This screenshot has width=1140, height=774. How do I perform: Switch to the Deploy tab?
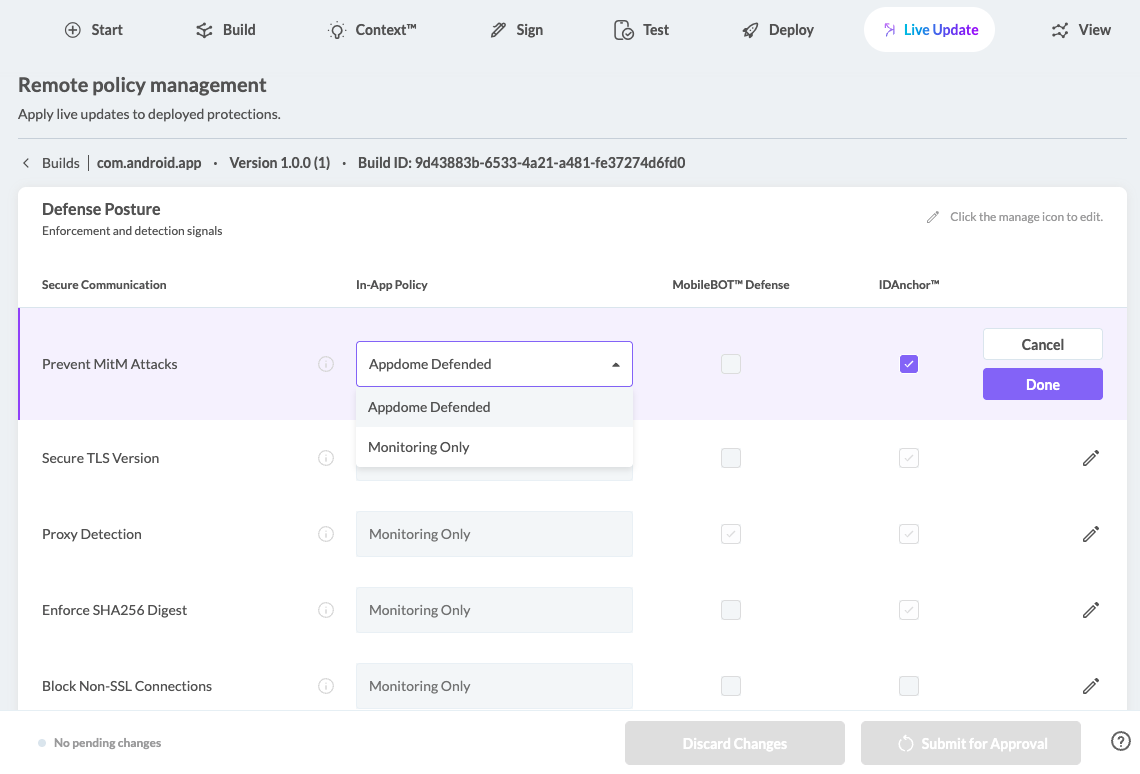pos(777,30)
